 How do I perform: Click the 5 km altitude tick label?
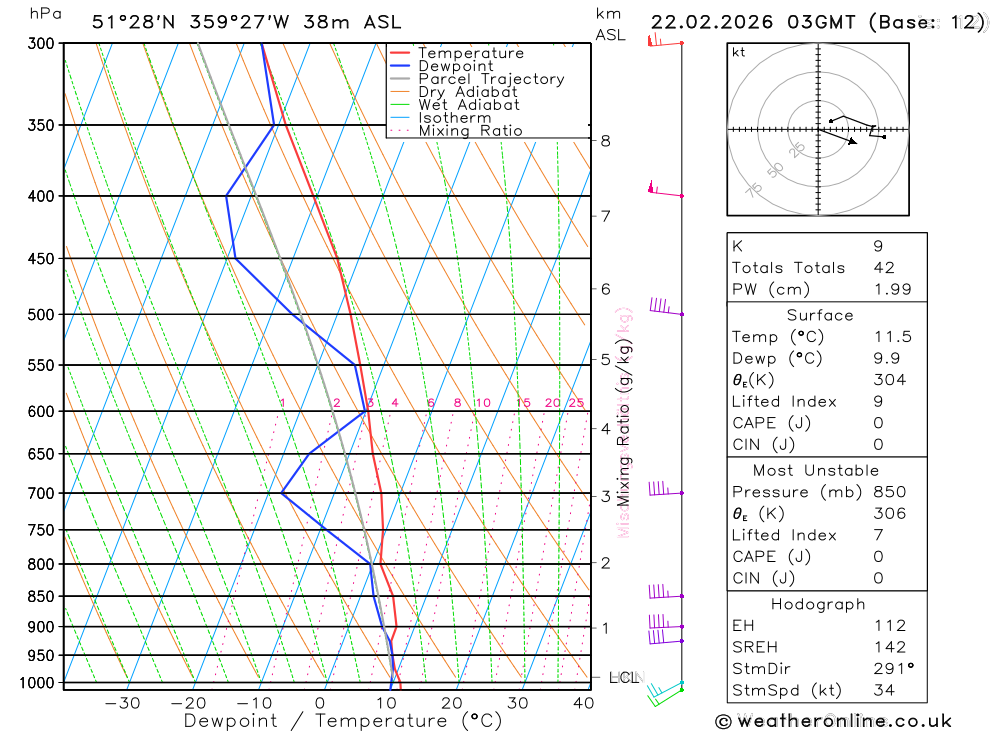(x=605, y=360)
